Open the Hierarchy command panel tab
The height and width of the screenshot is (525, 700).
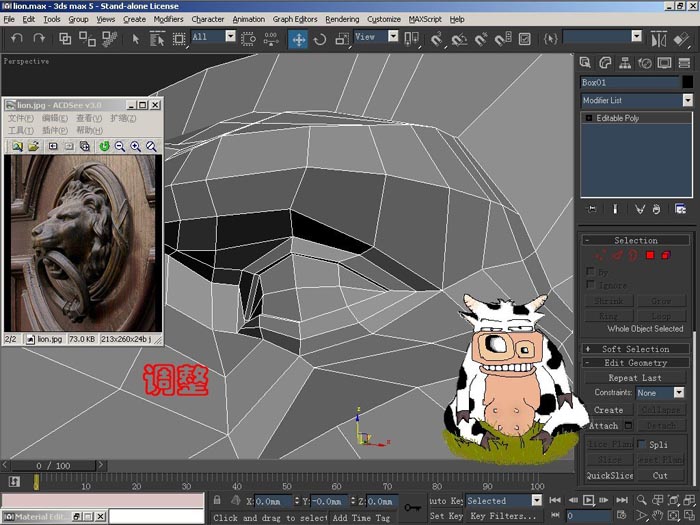click(x=625, y=63)
